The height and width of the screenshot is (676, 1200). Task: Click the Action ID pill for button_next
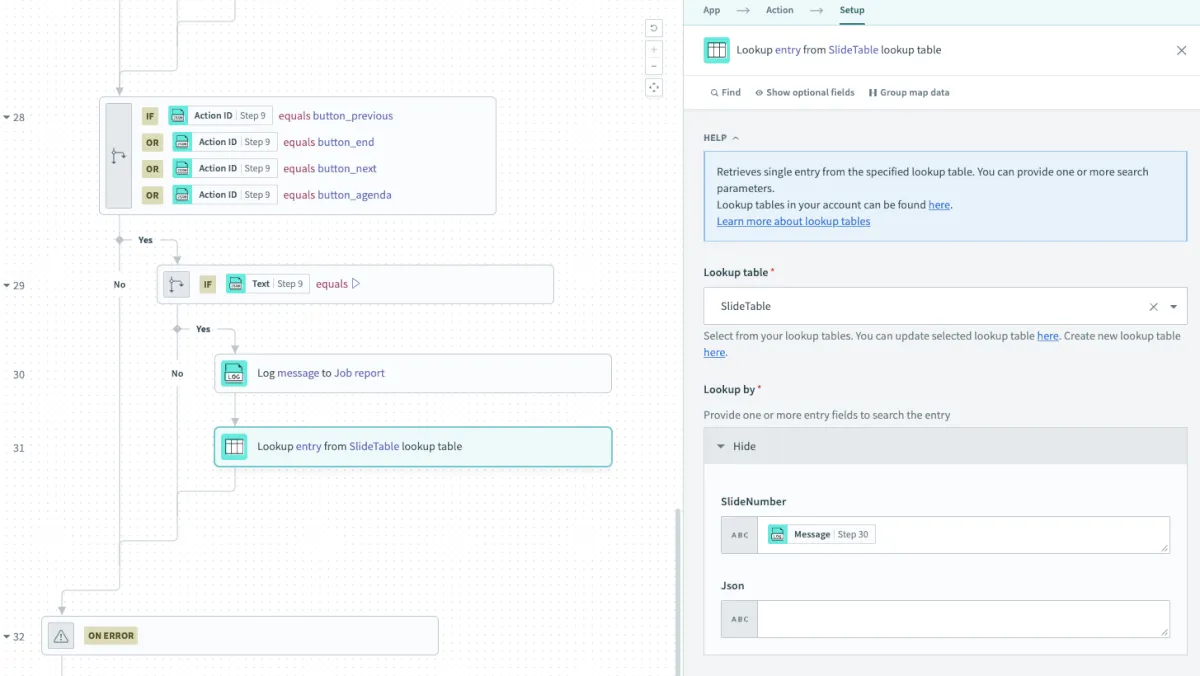tap(224, 168)
